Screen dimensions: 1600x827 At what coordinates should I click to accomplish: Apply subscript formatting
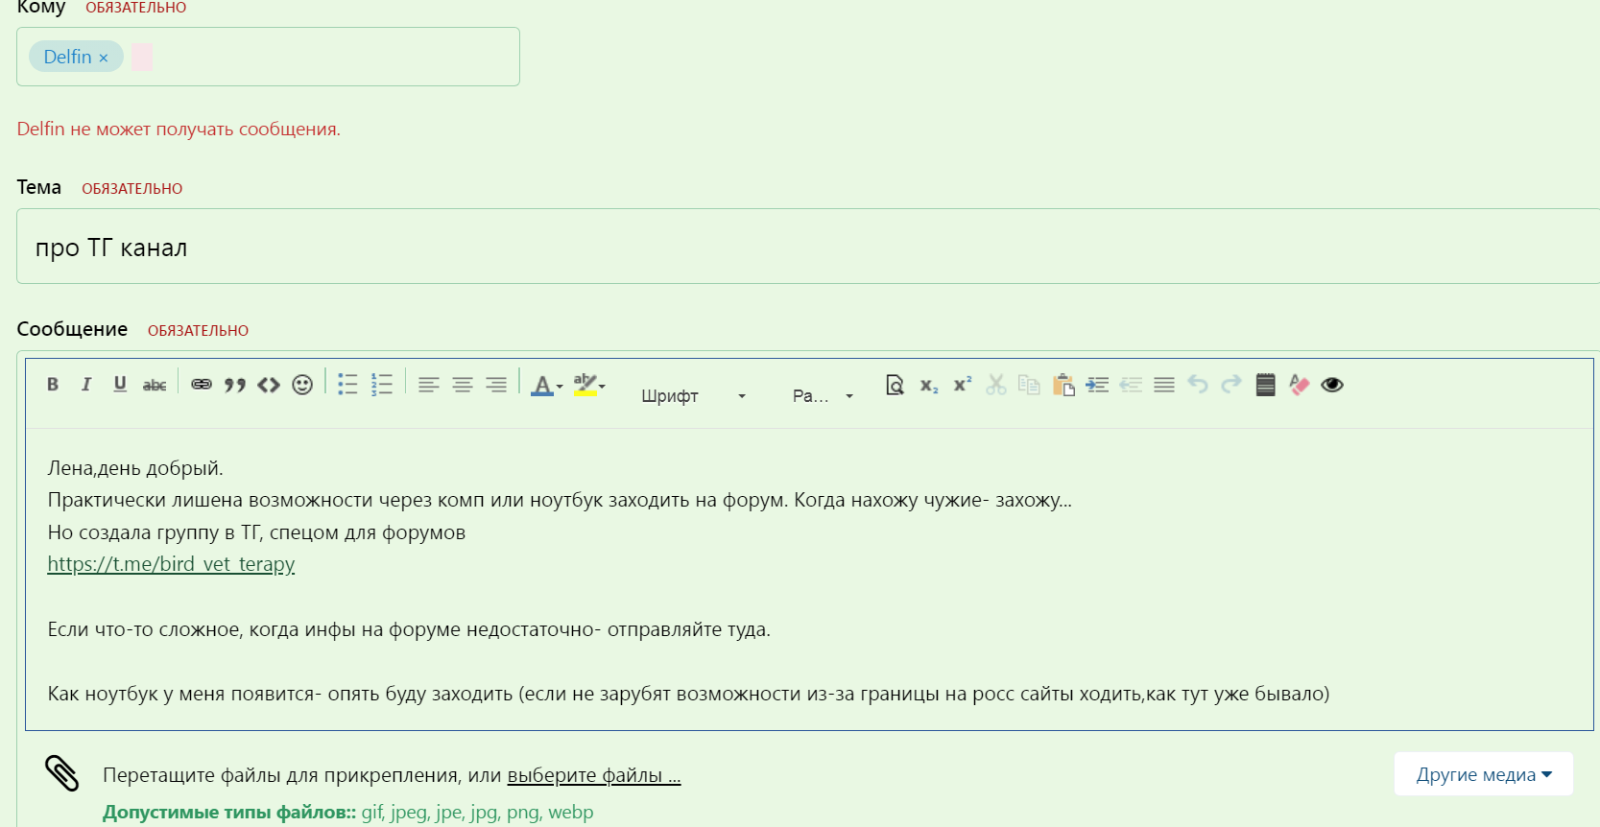tap(929, 384)
